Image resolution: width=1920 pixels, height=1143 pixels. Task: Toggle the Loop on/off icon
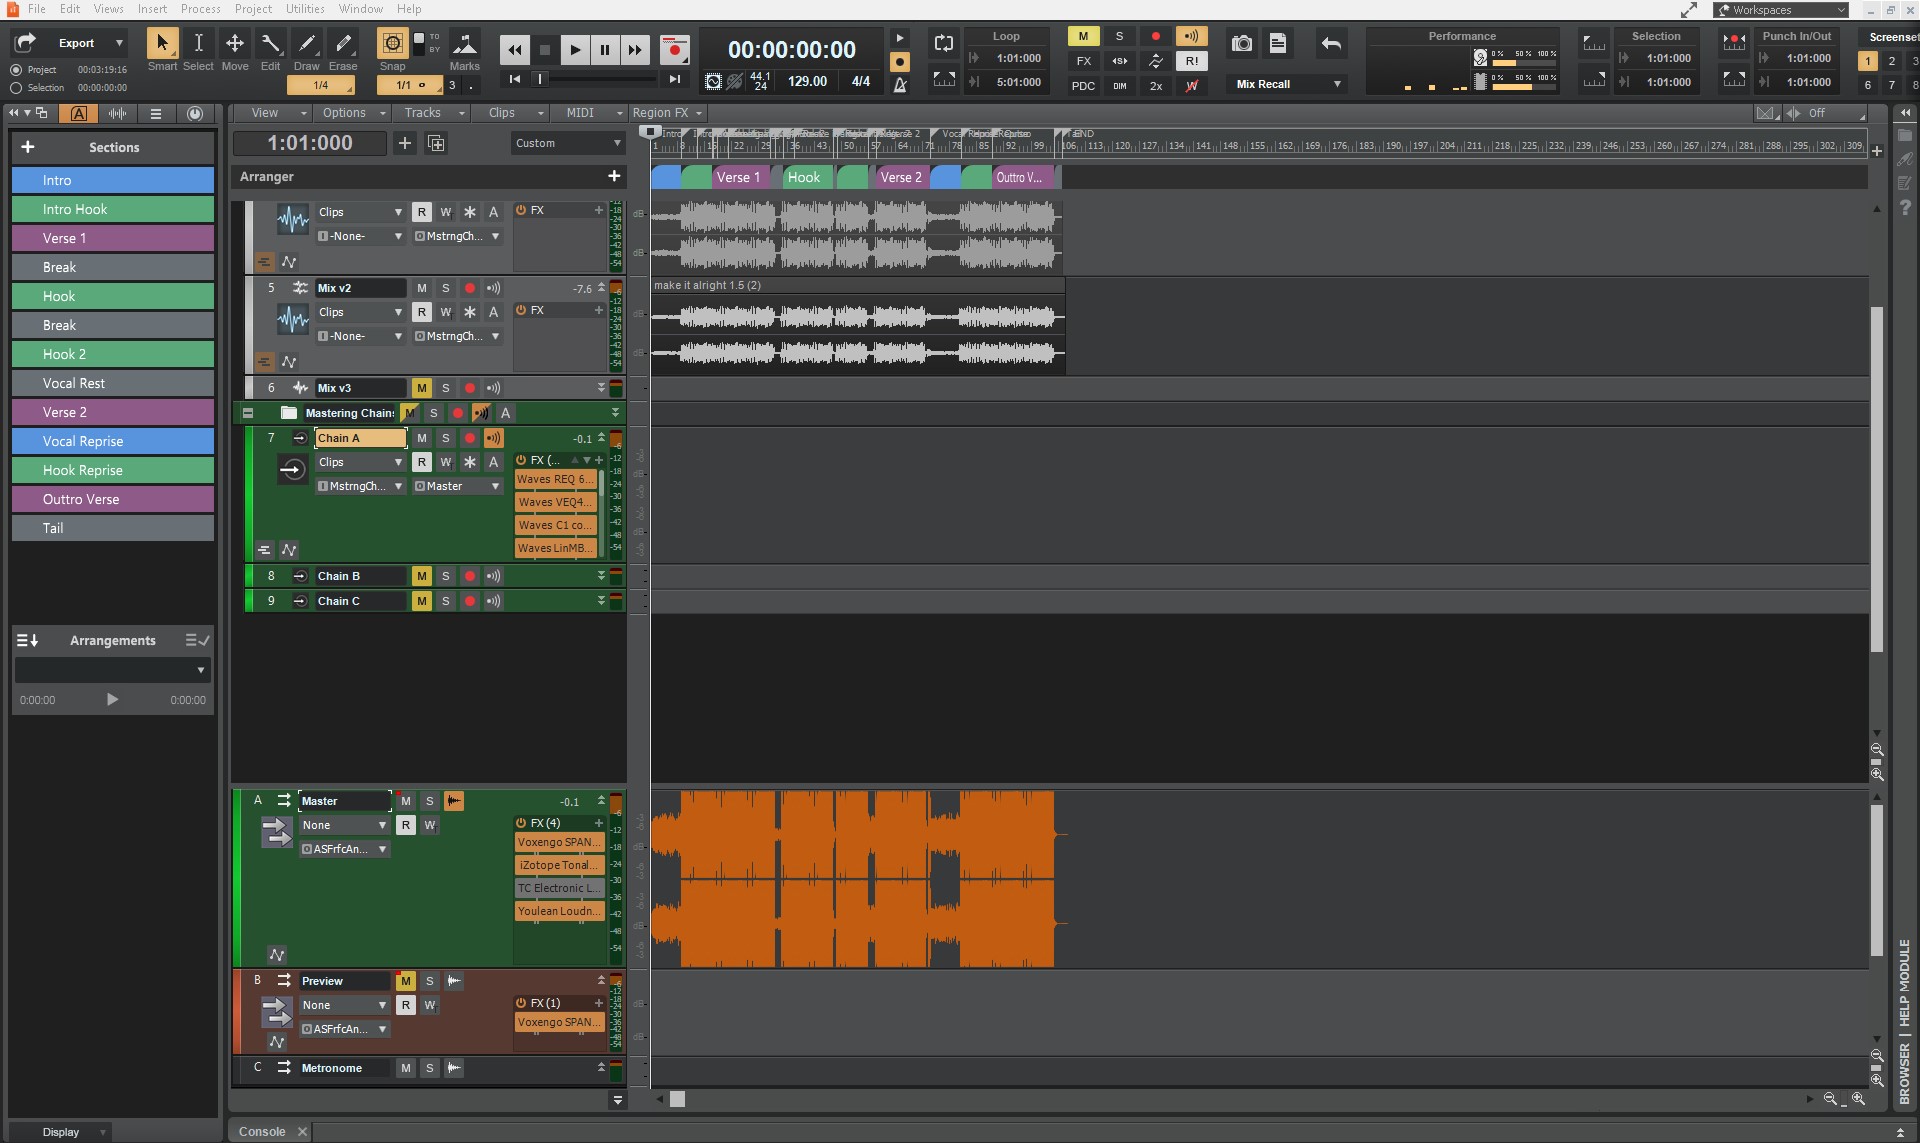coord(943,43)
